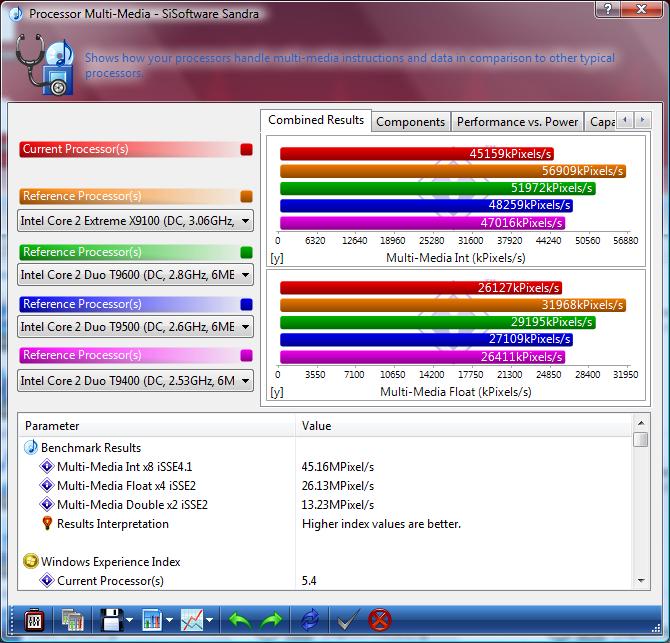Click the grey checkmark OK icon
Screen dimensions: 670x643
click(348, 620)
